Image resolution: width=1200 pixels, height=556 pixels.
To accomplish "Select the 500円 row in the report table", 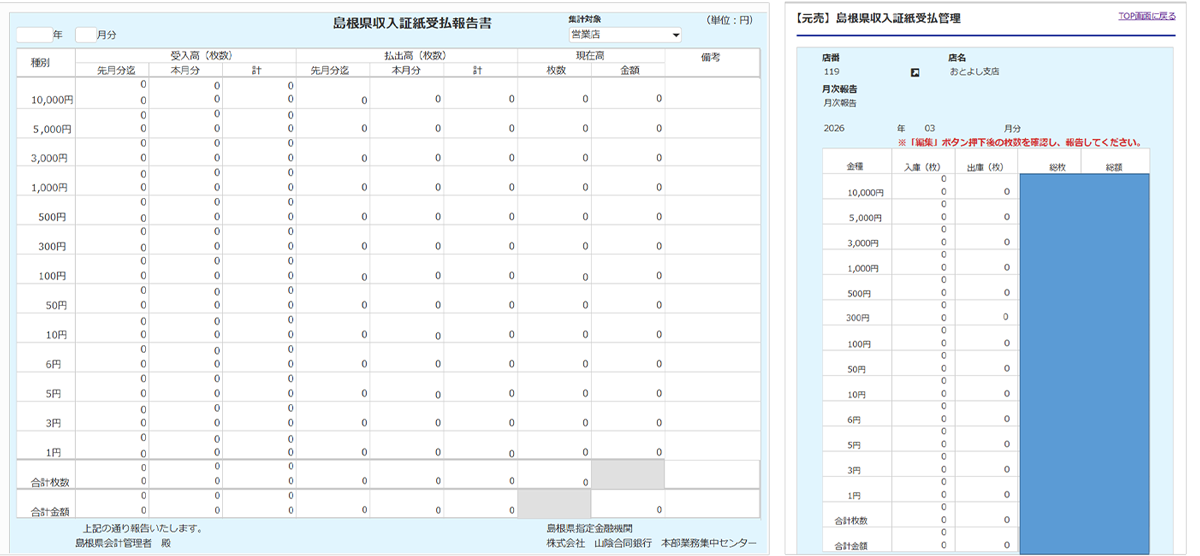I will (389, 210).
